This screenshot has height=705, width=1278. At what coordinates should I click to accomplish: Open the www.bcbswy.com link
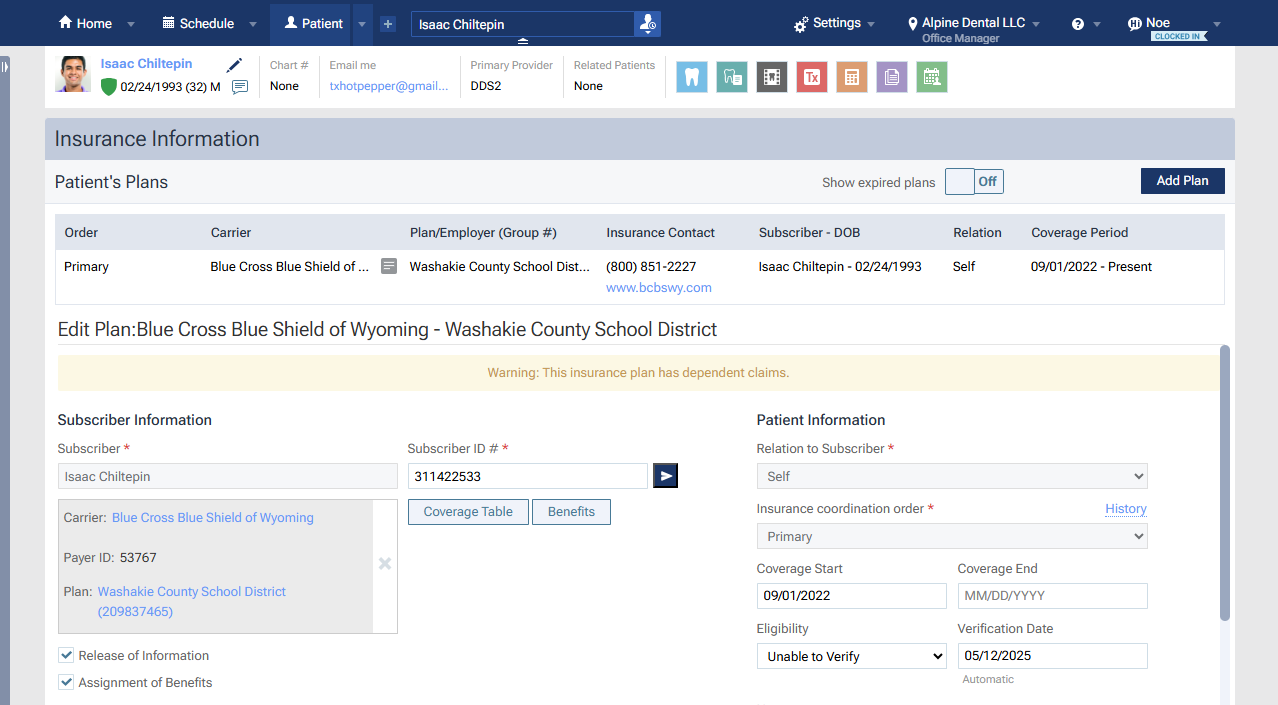click(658, 287)
